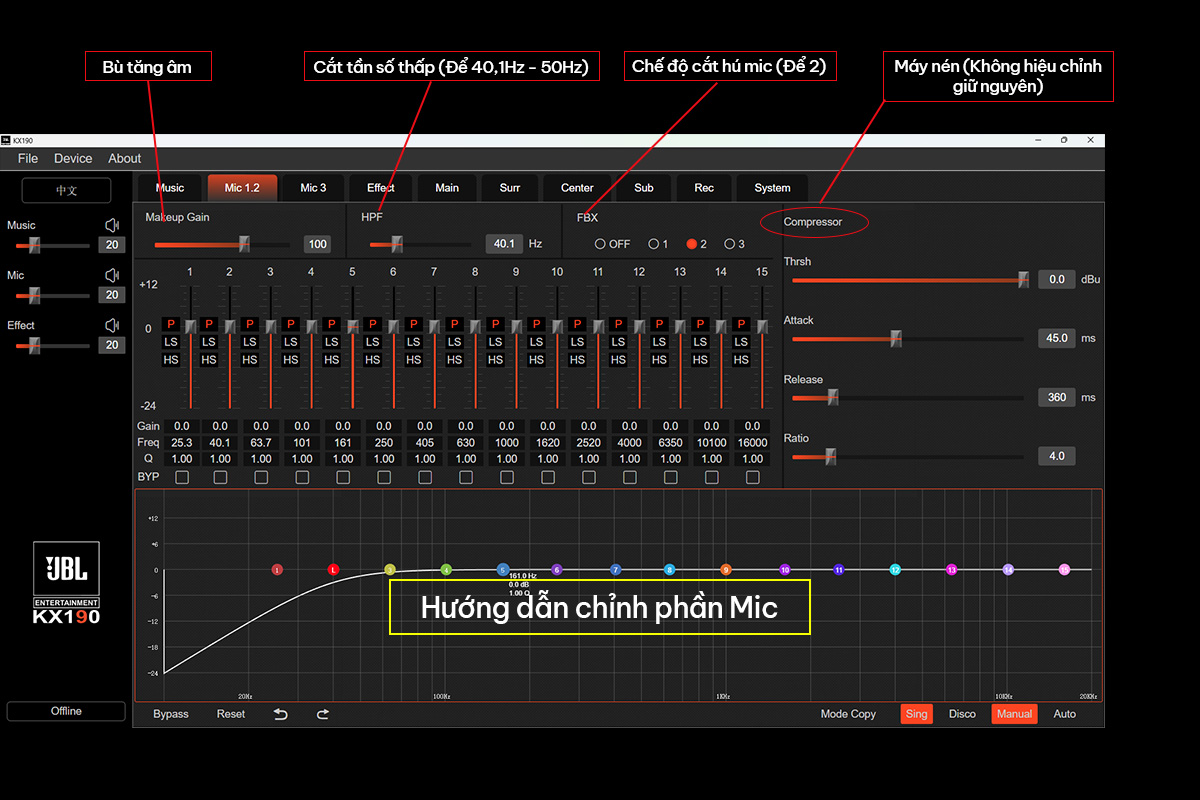
Task: Mute the Mic channel speaker icon
Action: coord(112,276)
